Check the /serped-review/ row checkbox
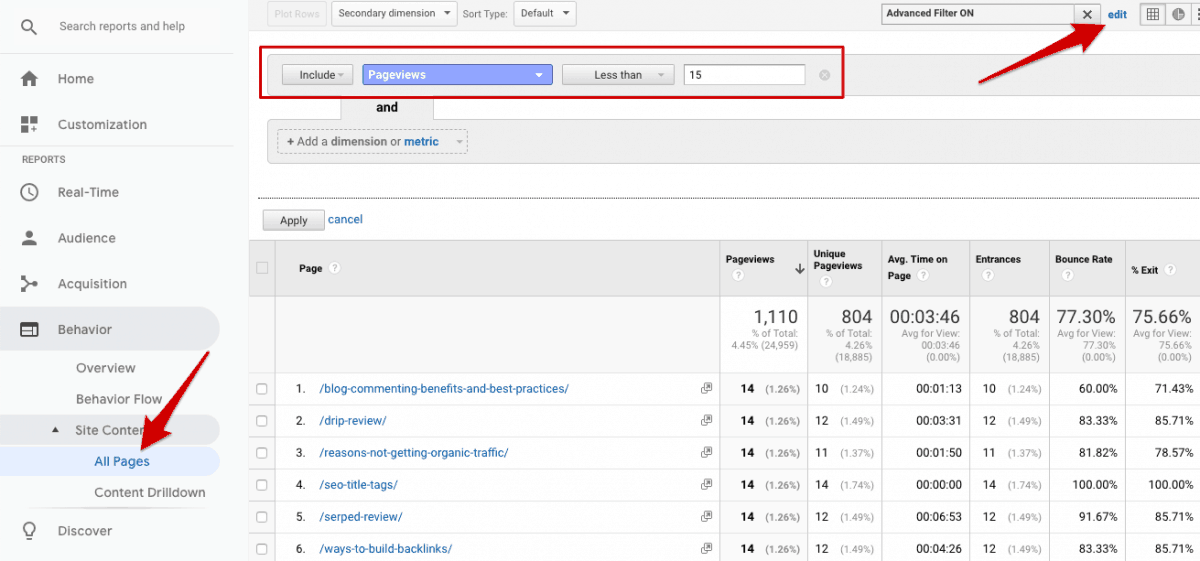1200x561 pixels. pyautogui.click(x=262, y=517)
